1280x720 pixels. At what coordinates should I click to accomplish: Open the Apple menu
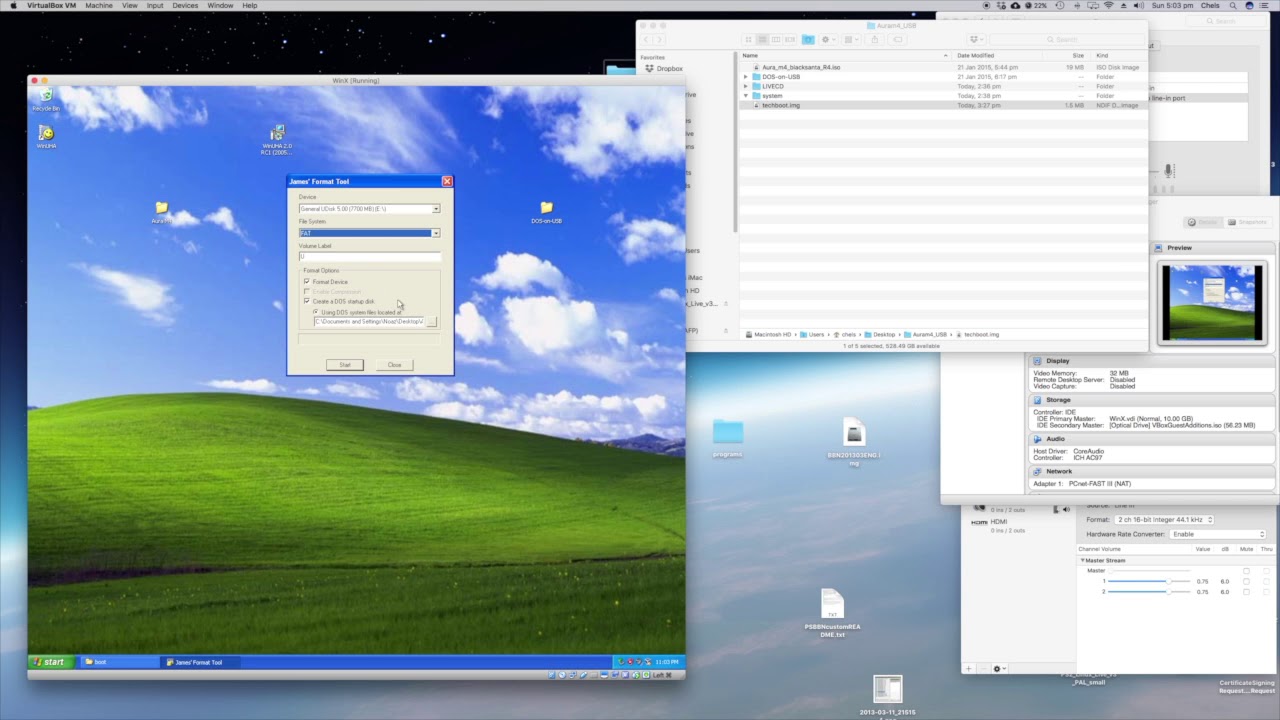click(x=13, y=5)
